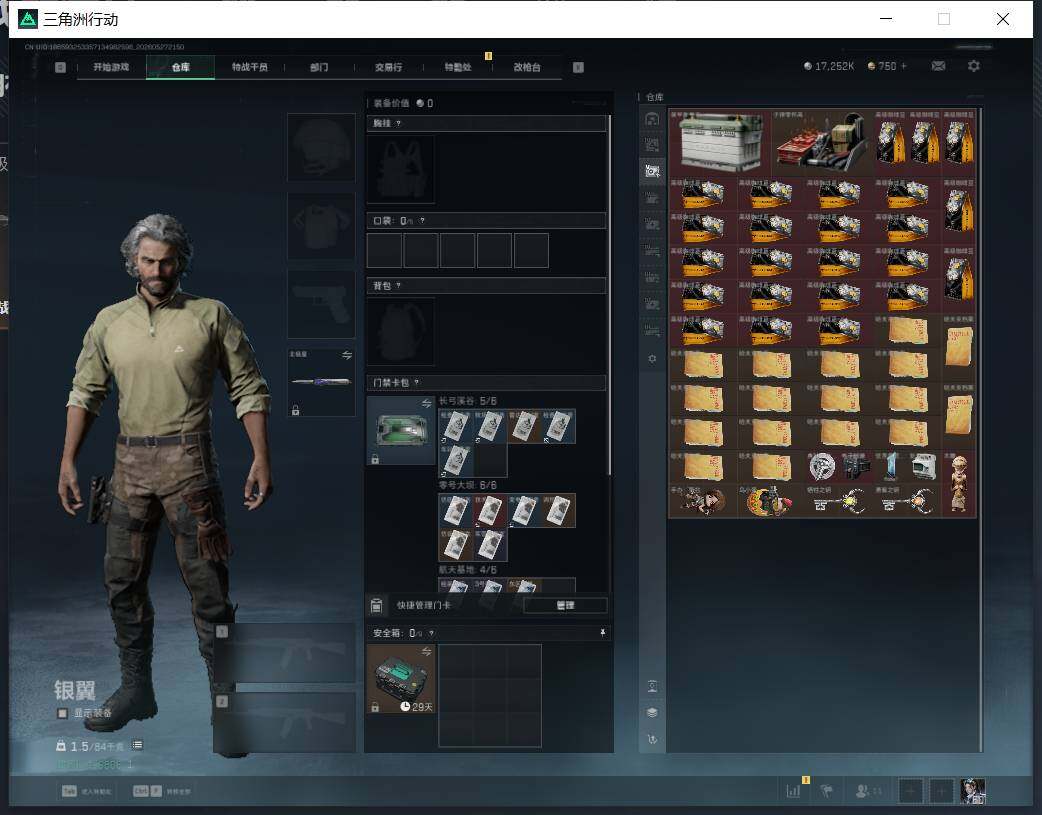Viewport: 1042px width, 815px height.
Task: Open the 特勤处 tab
Action: [x=458, y=67]
